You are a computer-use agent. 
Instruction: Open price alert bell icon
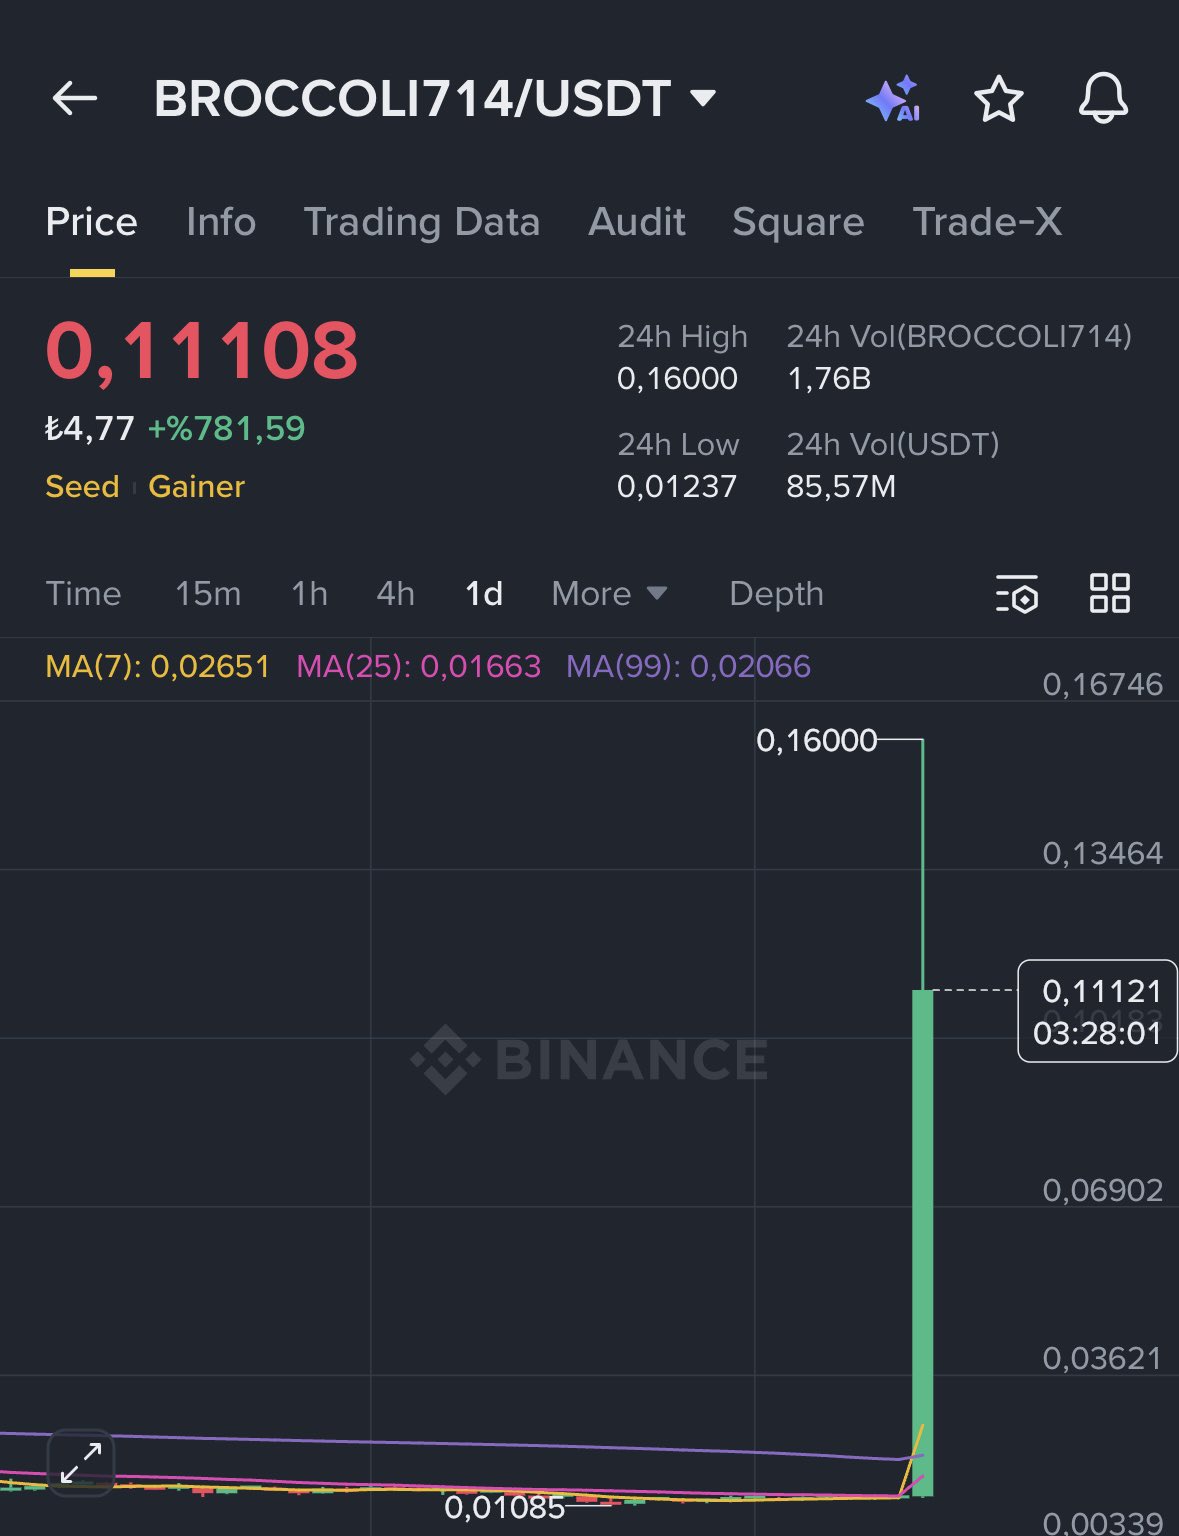click(x=1103, y=98)
